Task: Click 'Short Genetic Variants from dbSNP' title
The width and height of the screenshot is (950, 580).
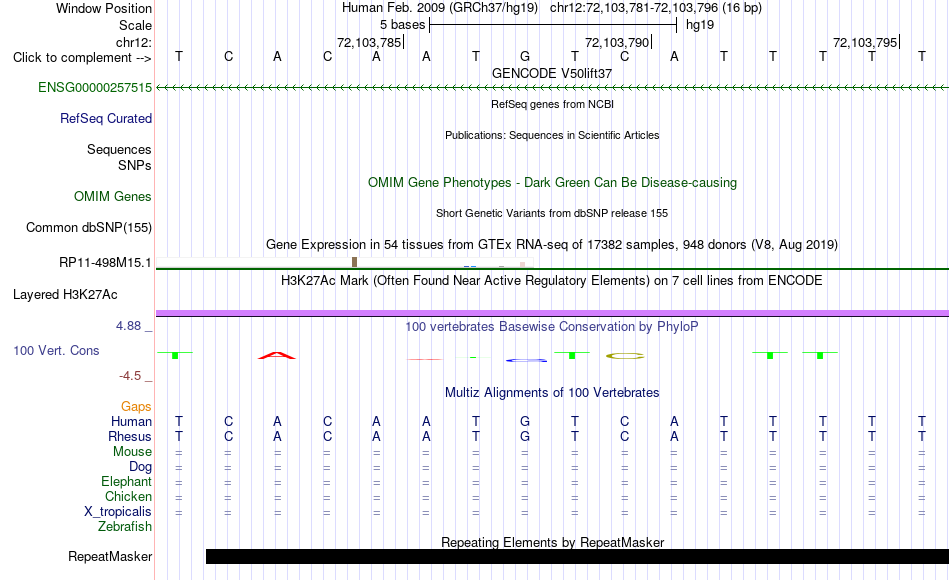Action: point(552,213)
